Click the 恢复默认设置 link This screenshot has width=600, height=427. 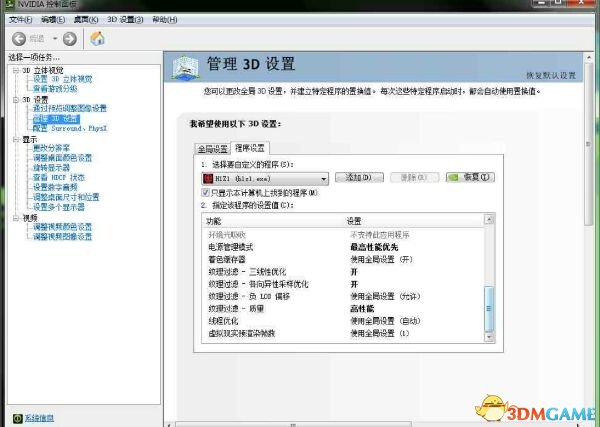tap(551, 75)
